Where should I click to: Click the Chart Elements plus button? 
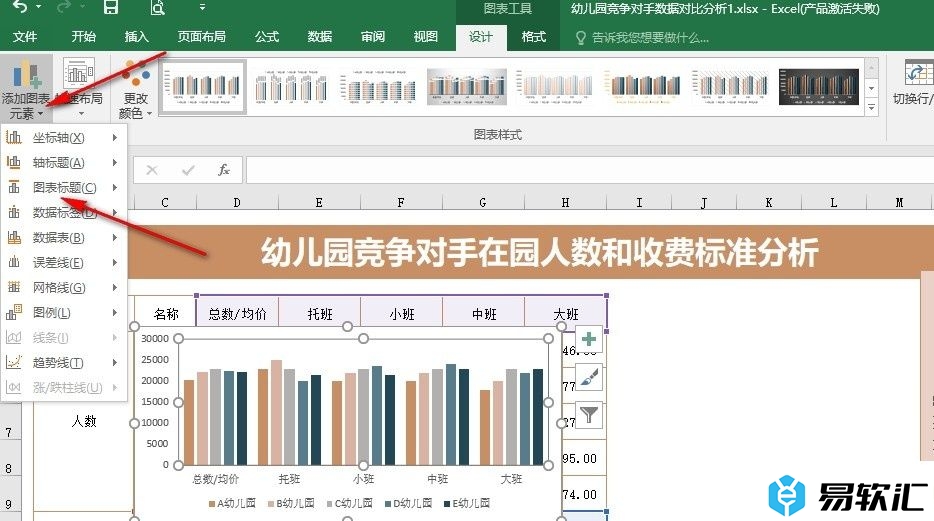(589, 339)
